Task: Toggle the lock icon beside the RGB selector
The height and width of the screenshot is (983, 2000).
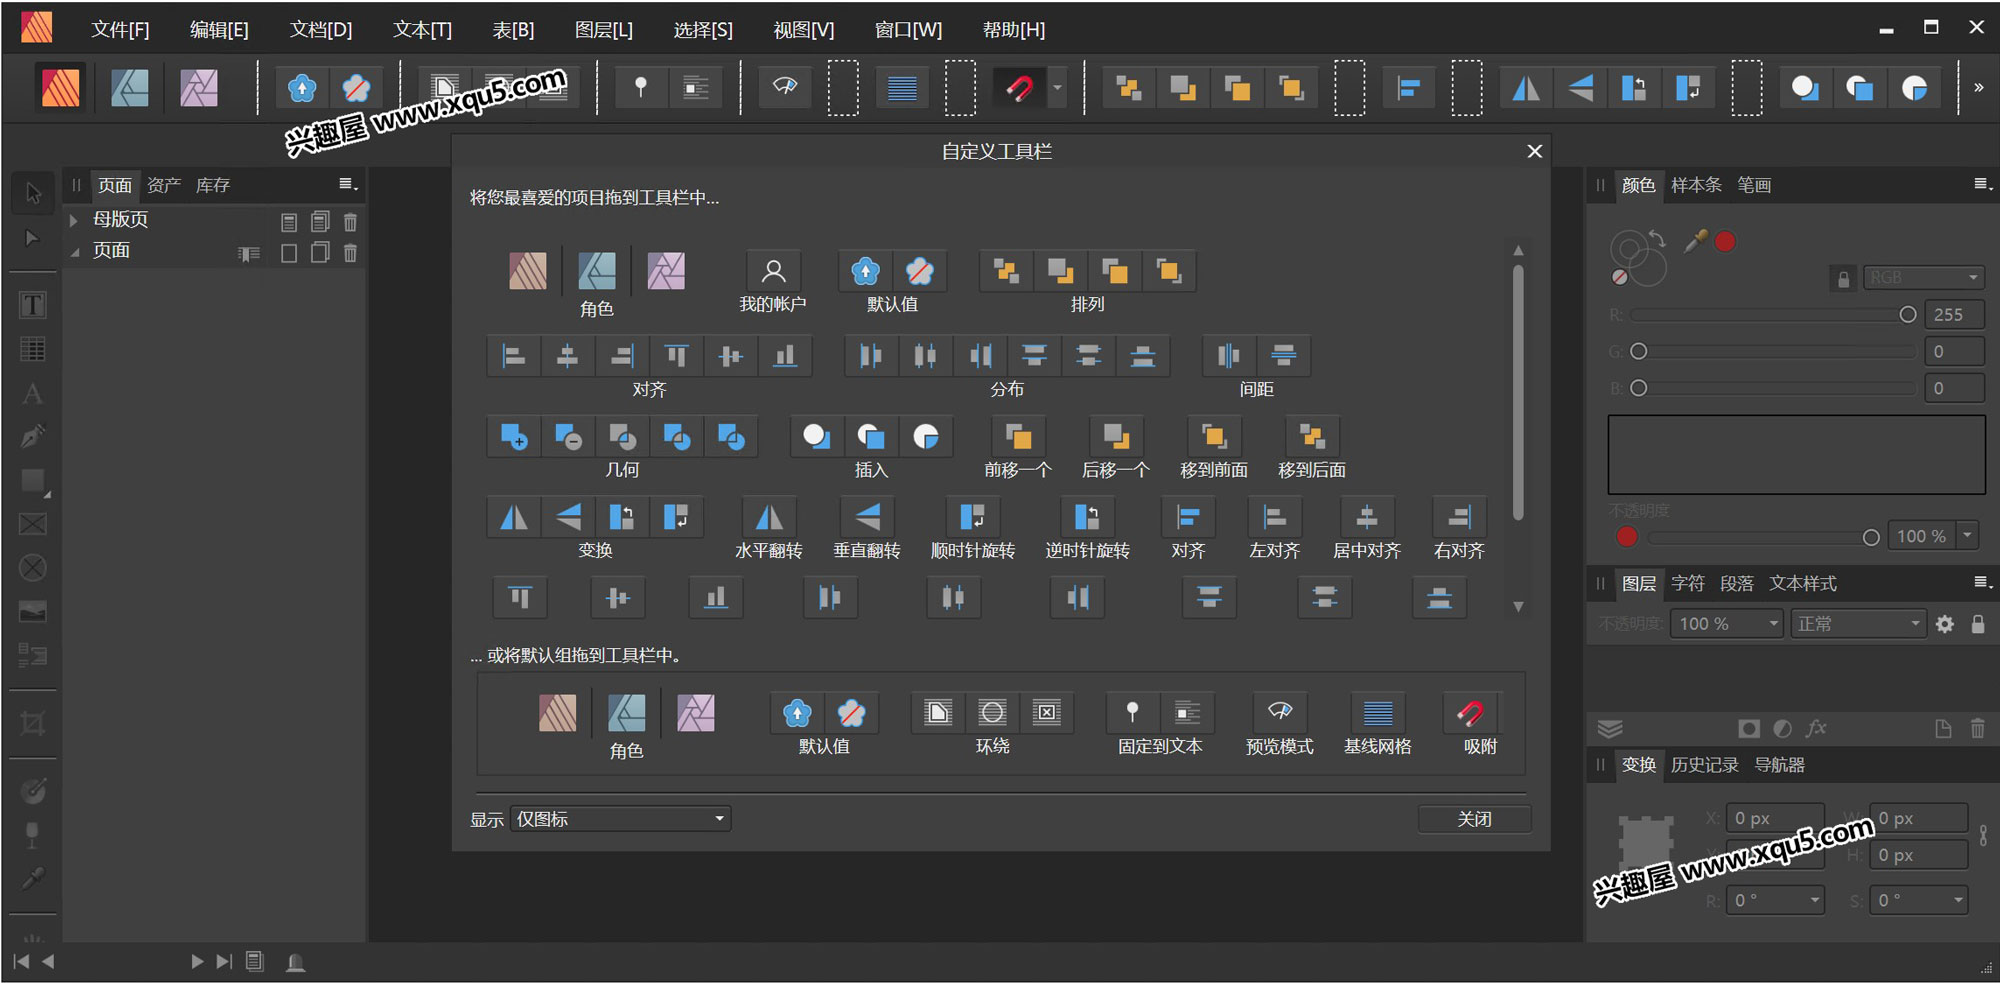Action: [x=1844, y=279]
